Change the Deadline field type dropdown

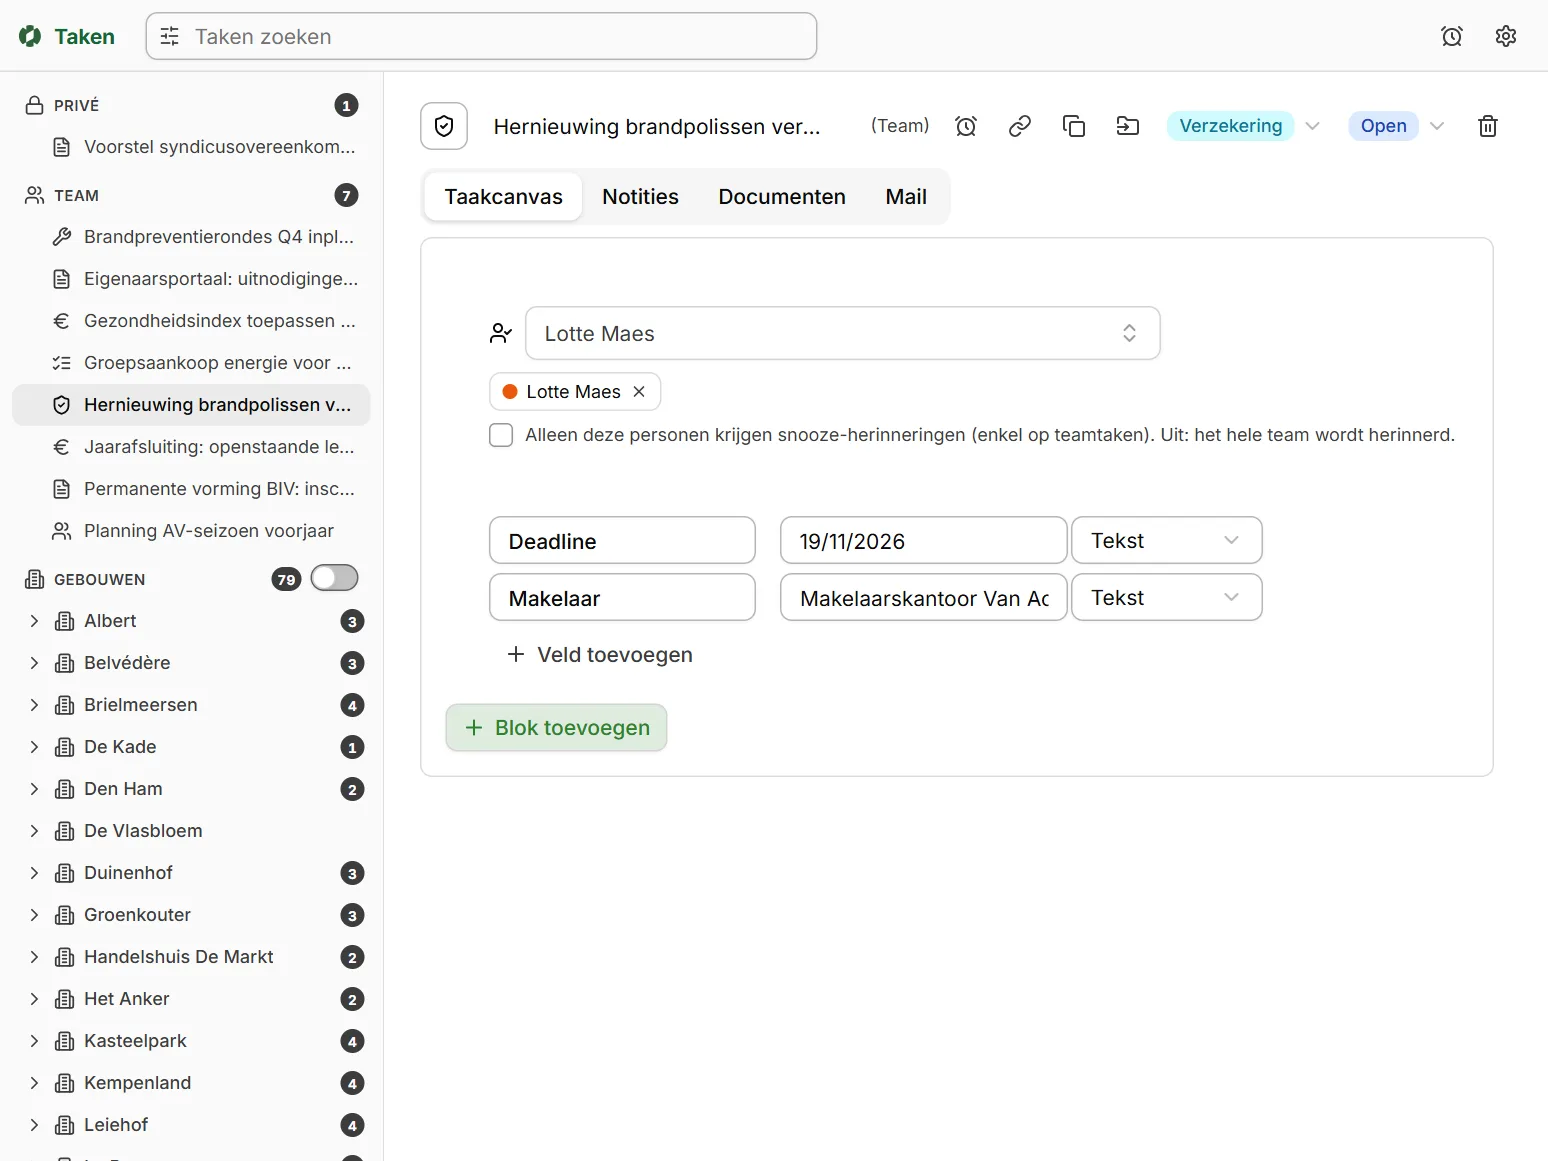click(x=1166, y=541)
